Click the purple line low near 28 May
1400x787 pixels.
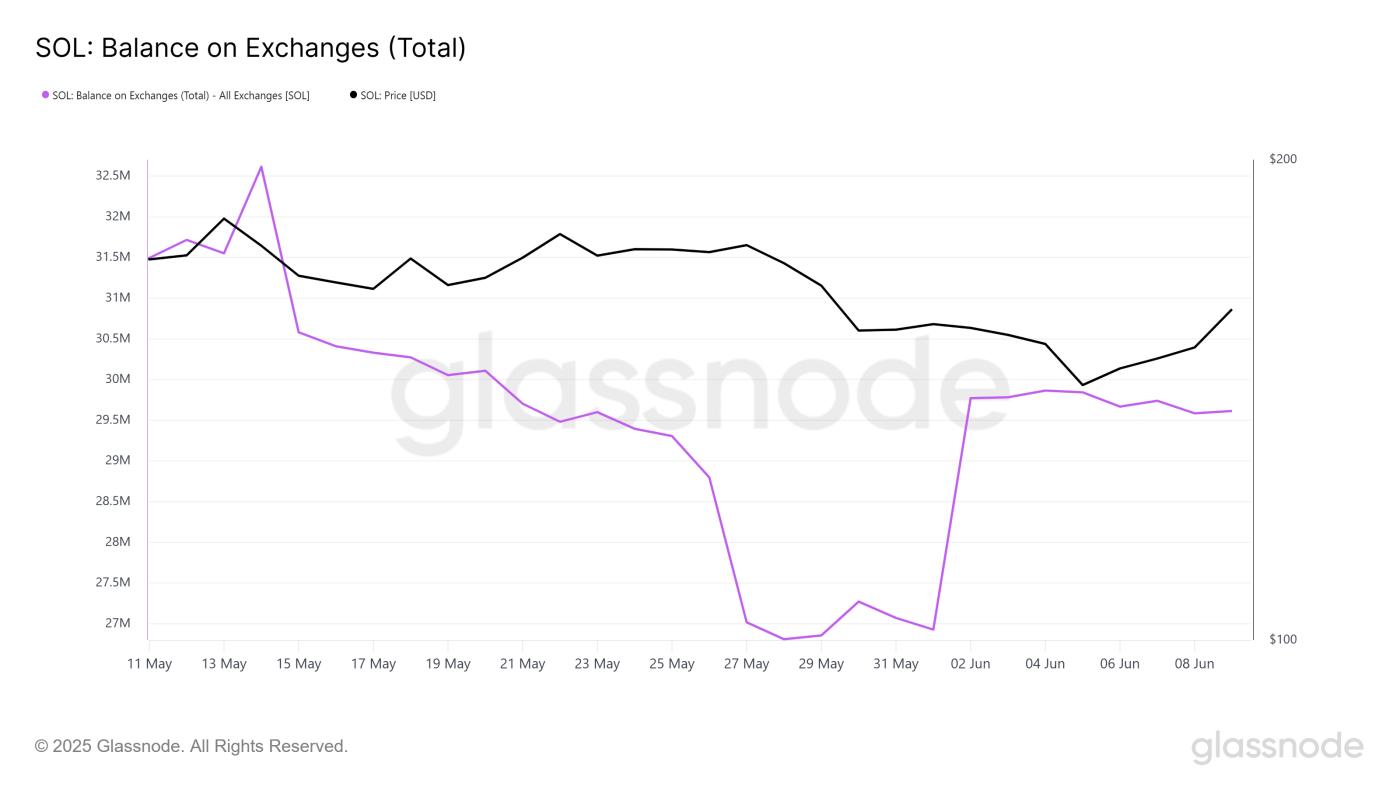[x=784, y=639]
